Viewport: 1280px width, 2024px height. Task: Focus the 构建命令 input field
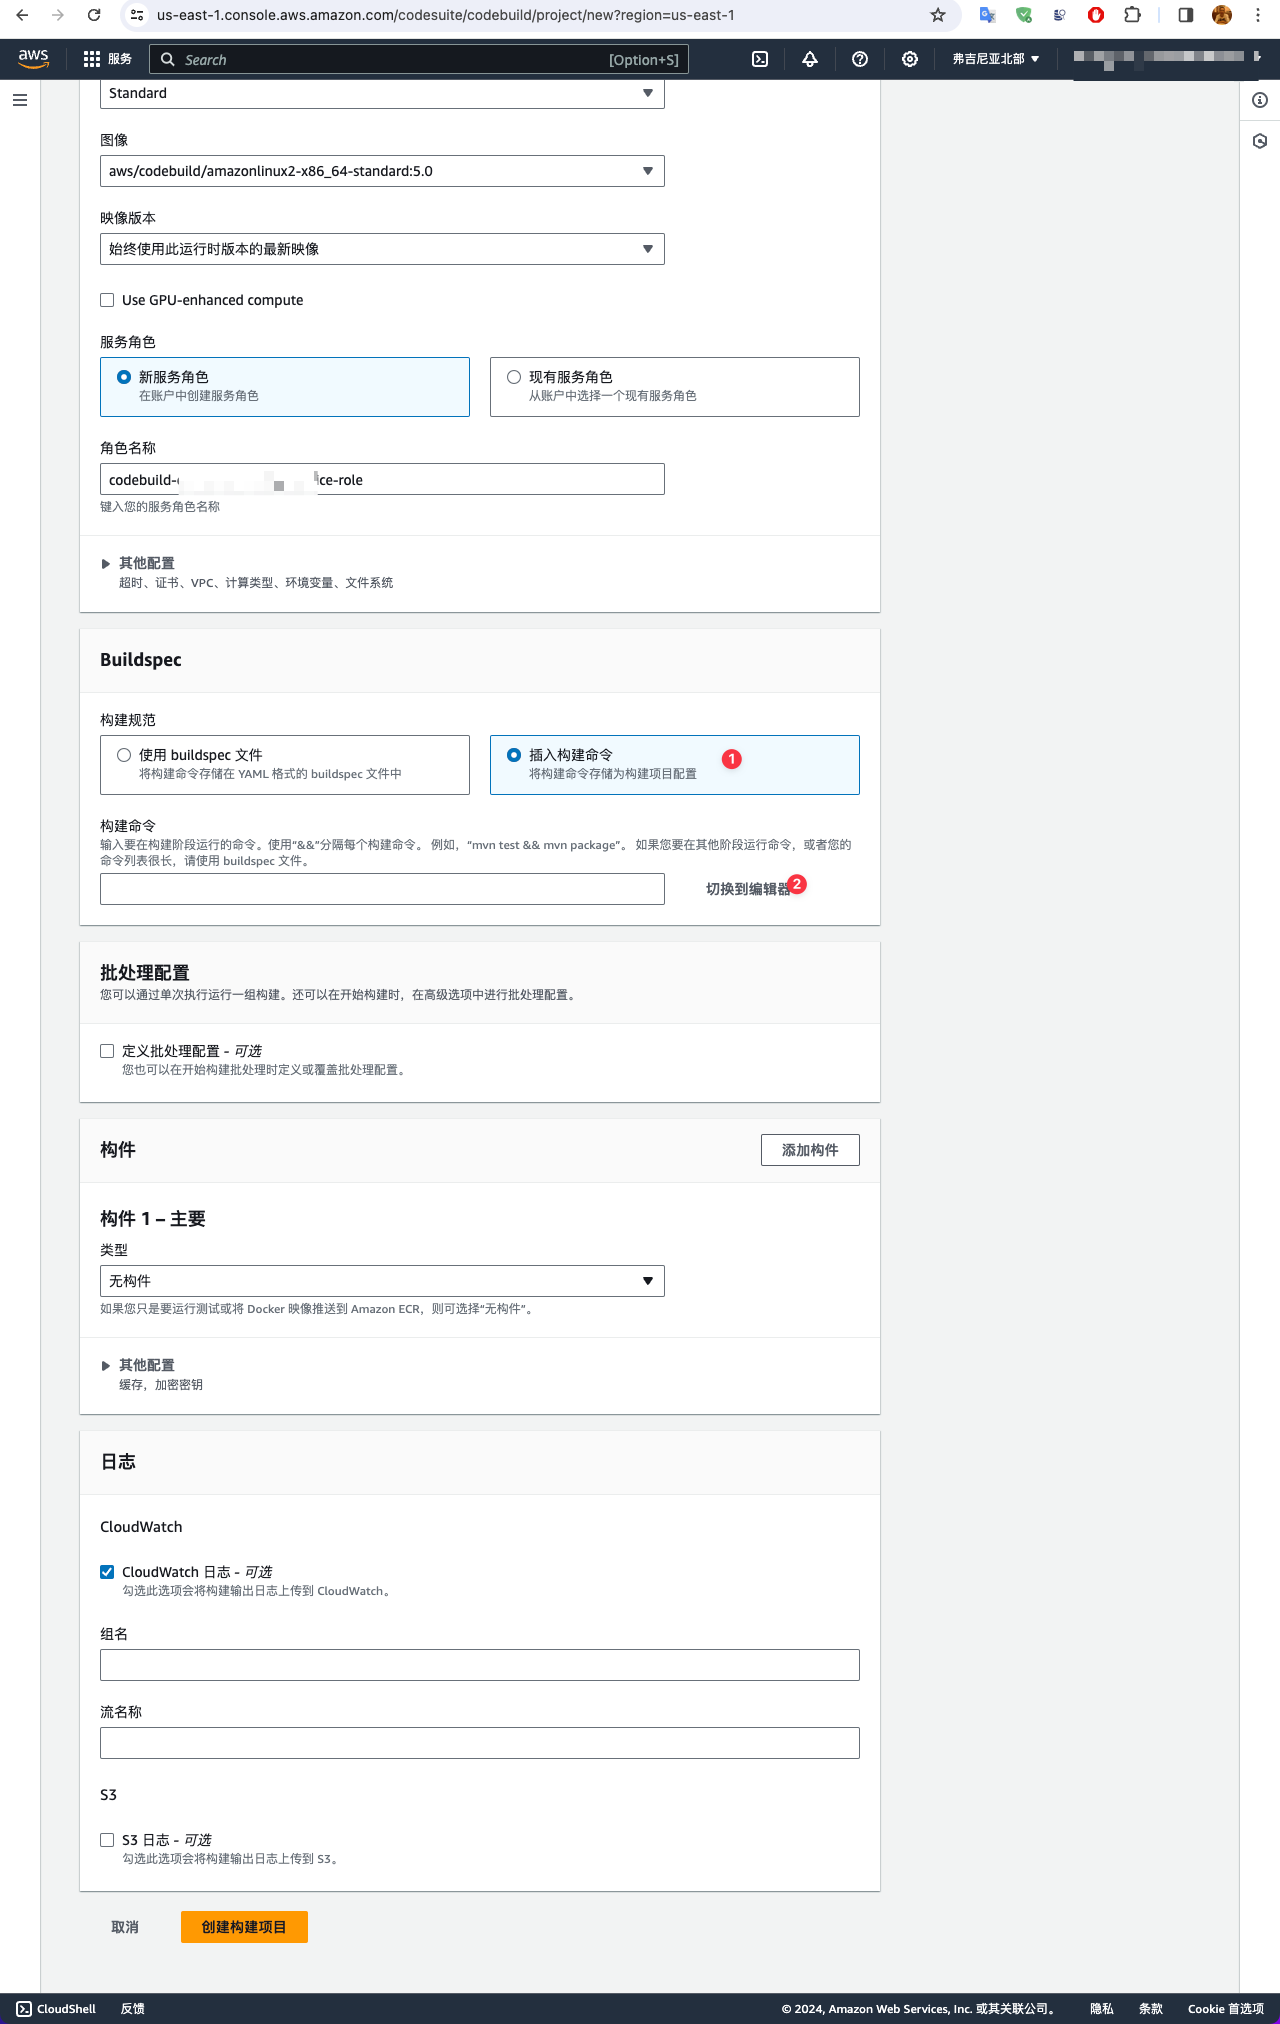point(382,889)
